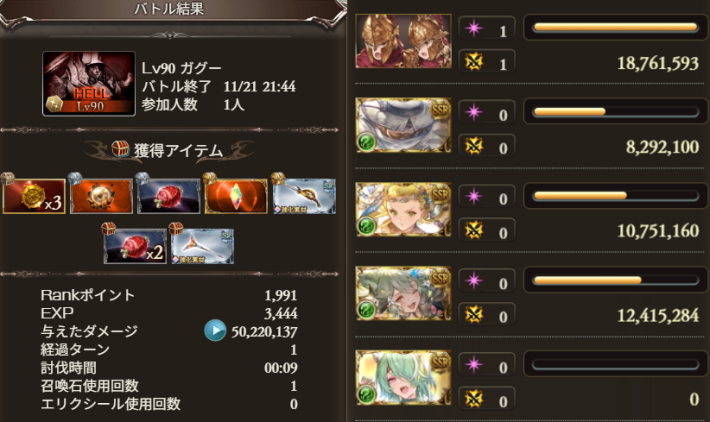
Task: Select the rainbow crystal reward item
Action: pyautogui.click(x=236, y=196)
